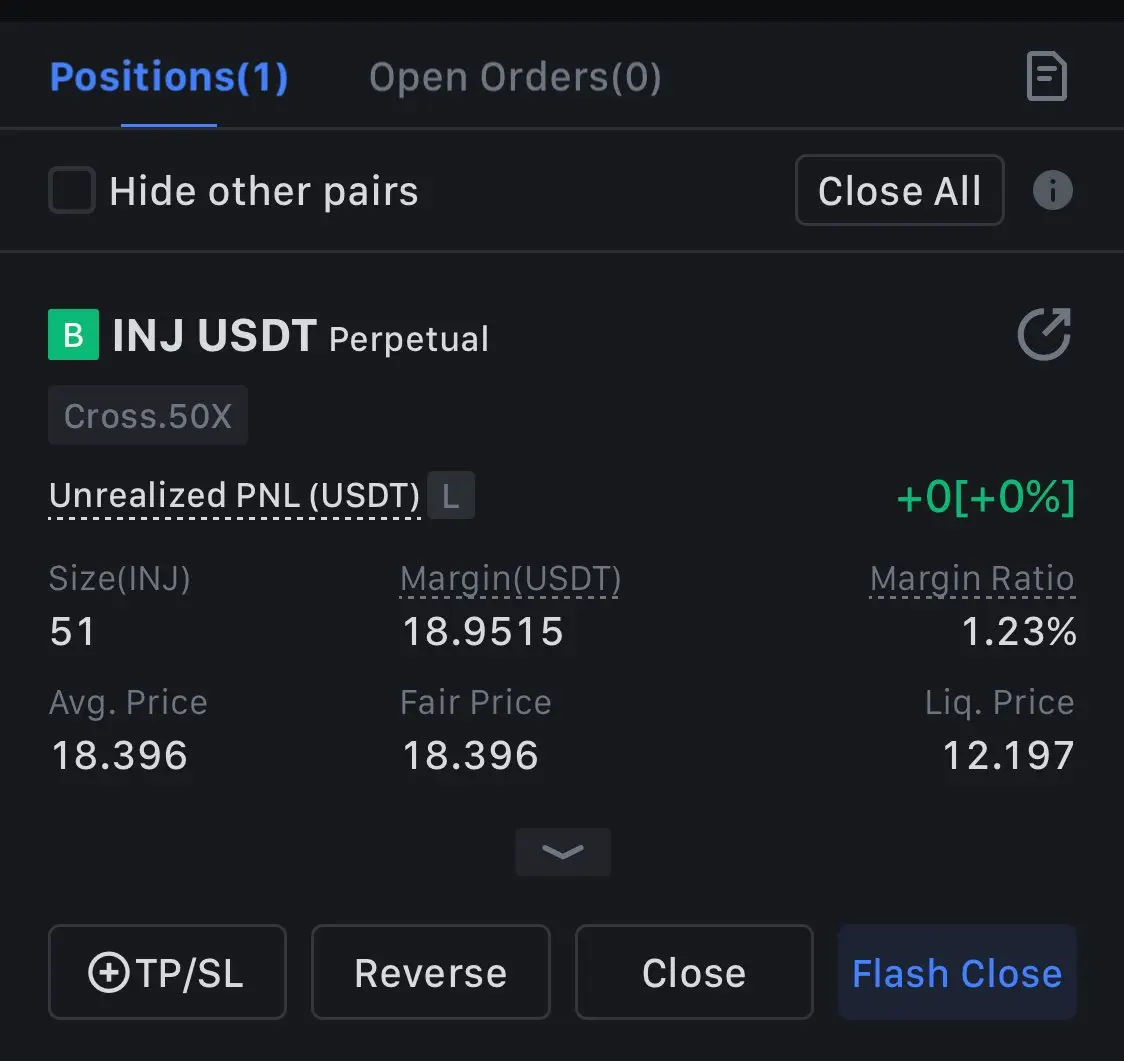
Task: Click the L label next to Unrealized PNL
Action: [451, 495]
